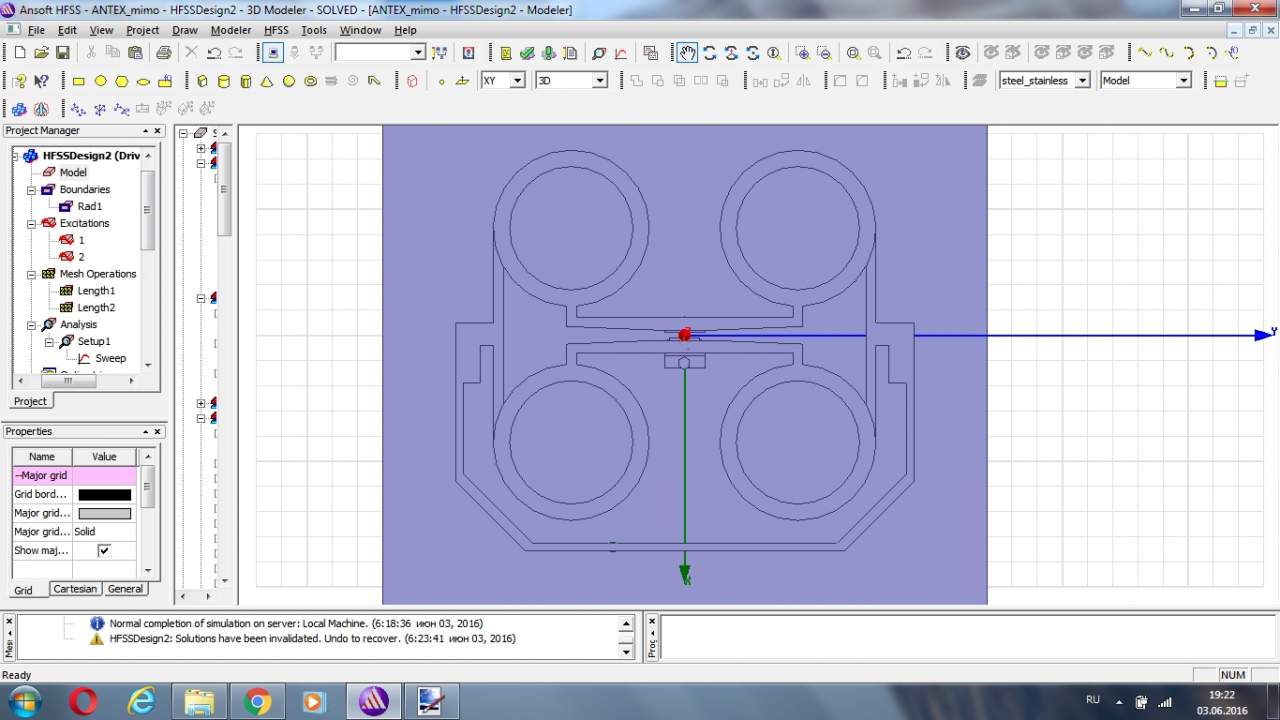The image size is (1280, 720).
Task: Click the Draw sphere tool
Action: point(289,81)
